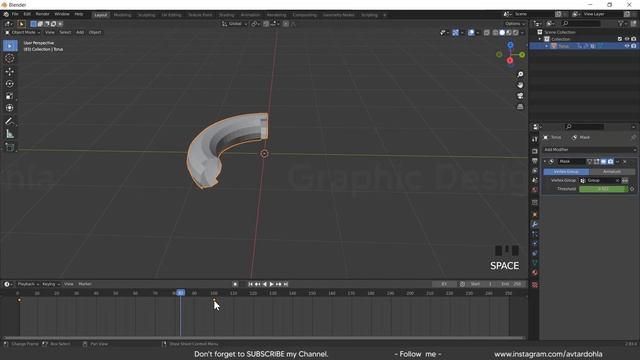This screenshot has height=360, width=640.
Task: Open the Texture properties checker tab
Action: [535, 285]
